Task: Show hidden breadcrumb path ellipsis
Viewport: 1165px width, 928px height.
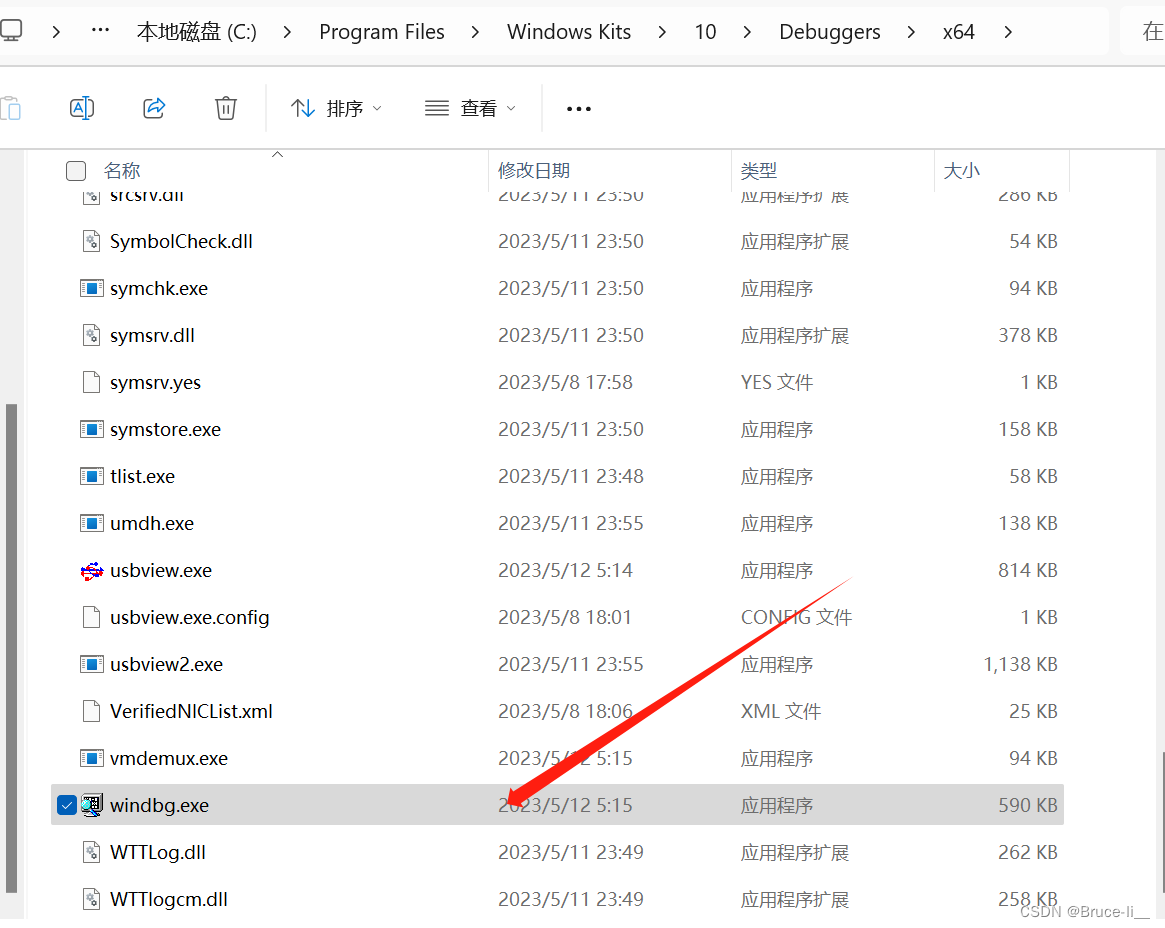Action: 100,30
